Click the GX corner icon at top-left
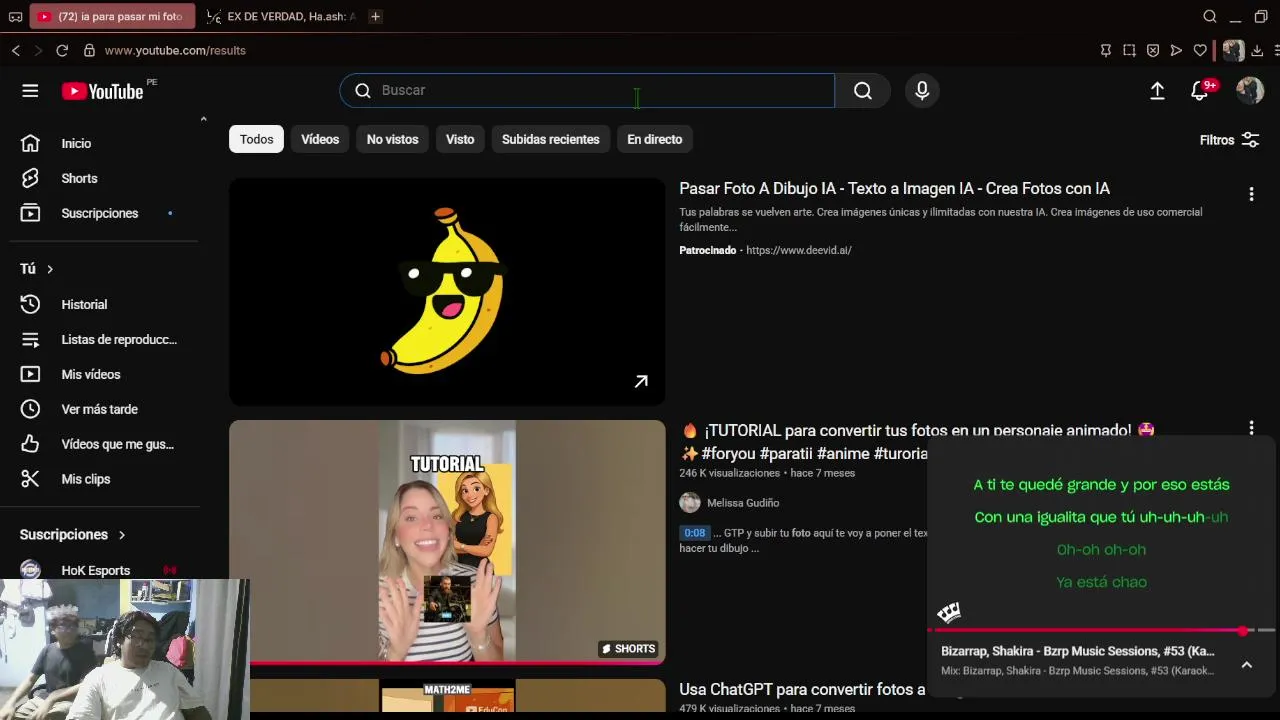1280x720 pixels. pos(15,16)
